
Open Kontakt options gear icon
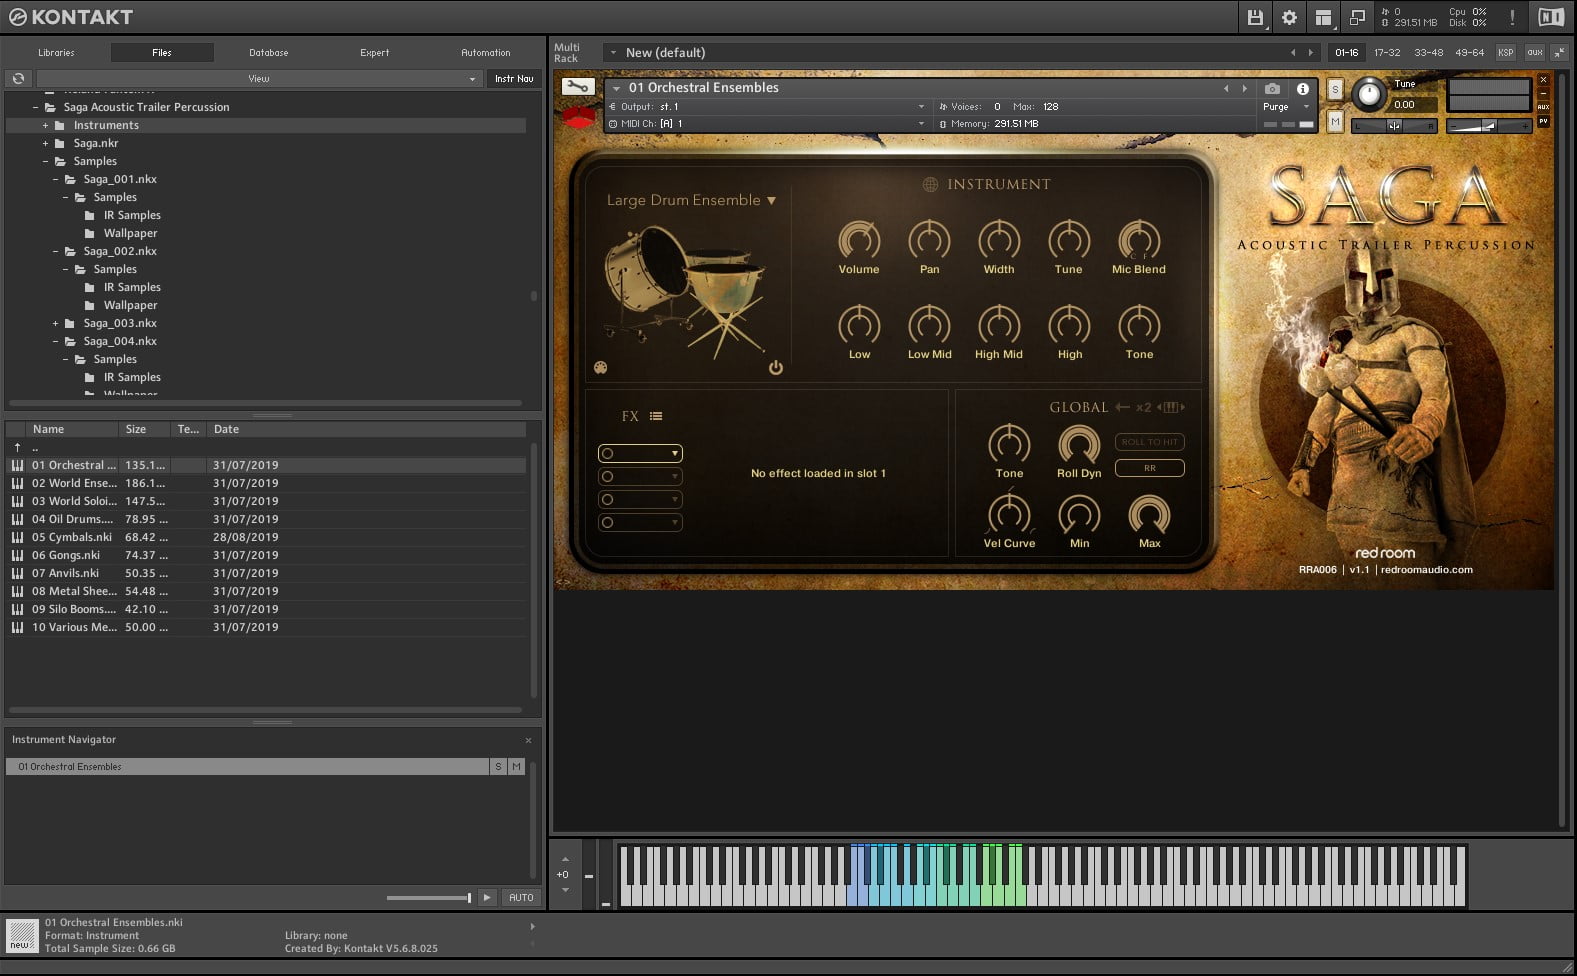click(x=1289, y=17)
